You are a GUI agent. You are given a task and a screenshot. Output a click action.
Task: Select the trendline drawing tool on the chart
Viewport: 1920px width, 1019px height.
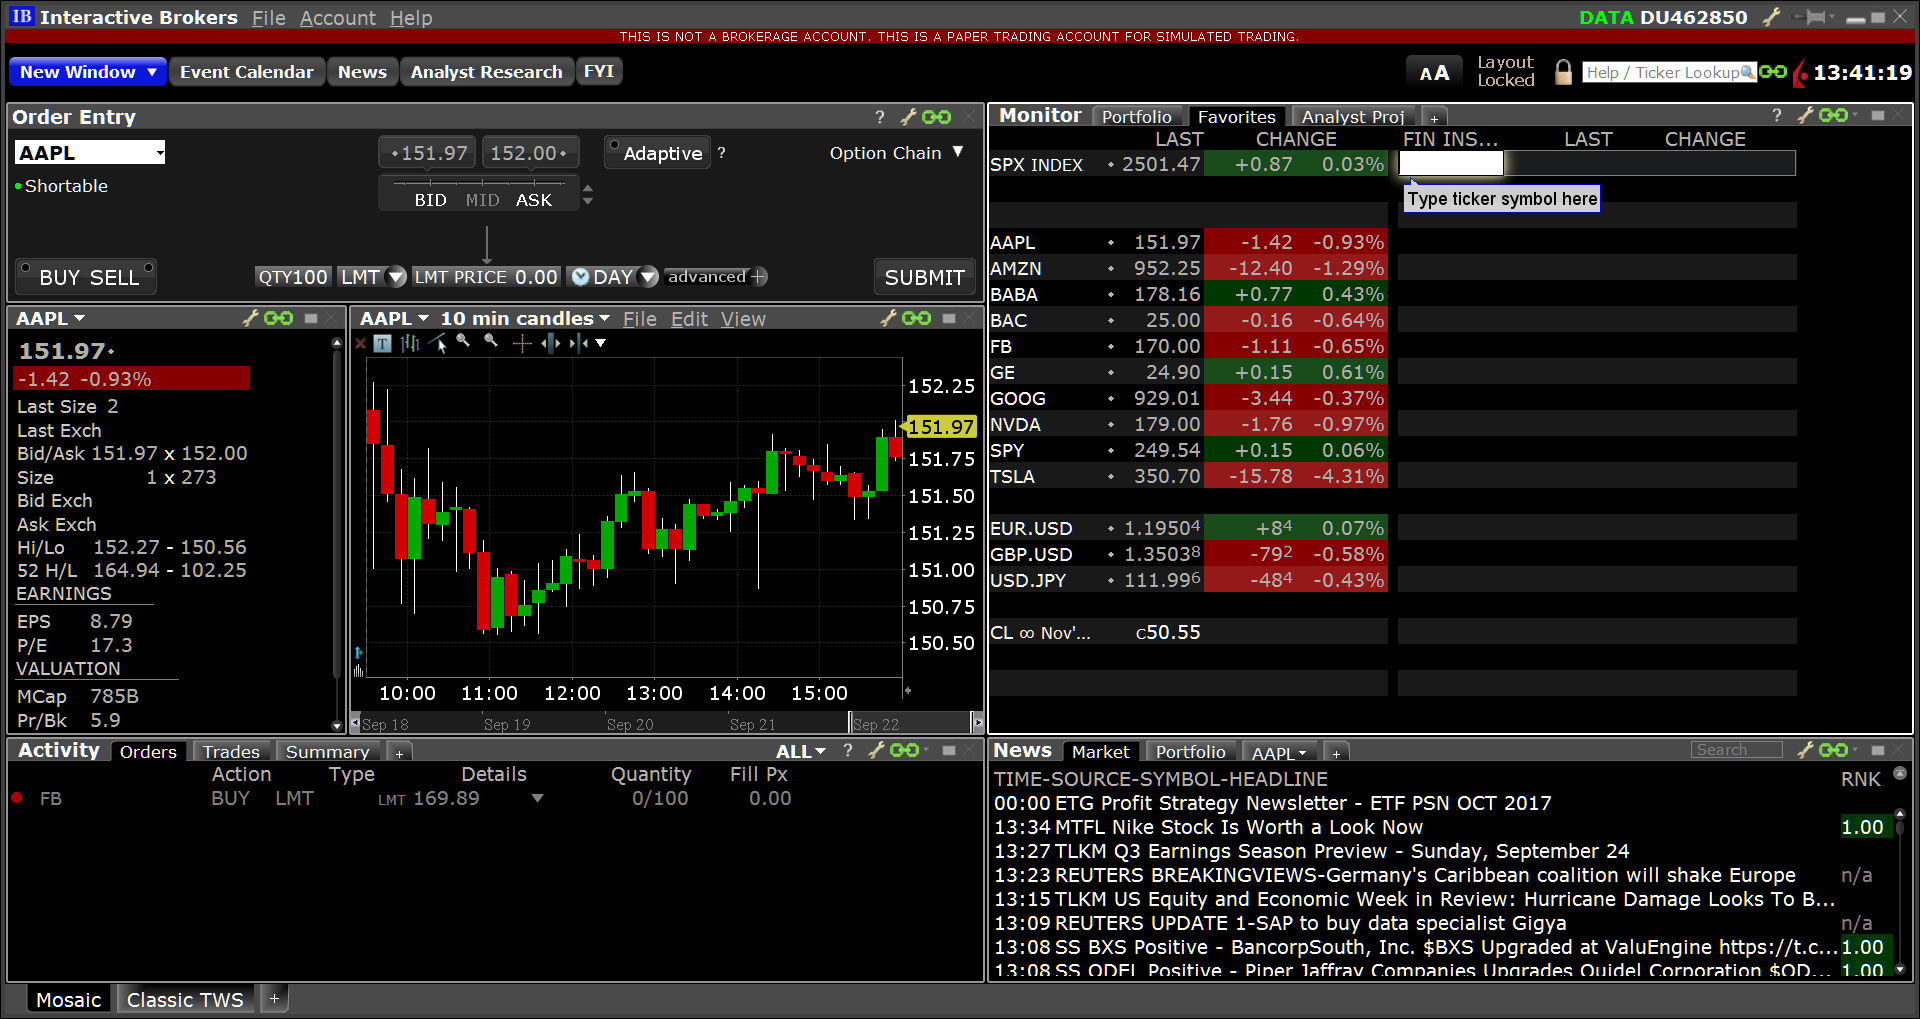(x=438, y=343)
